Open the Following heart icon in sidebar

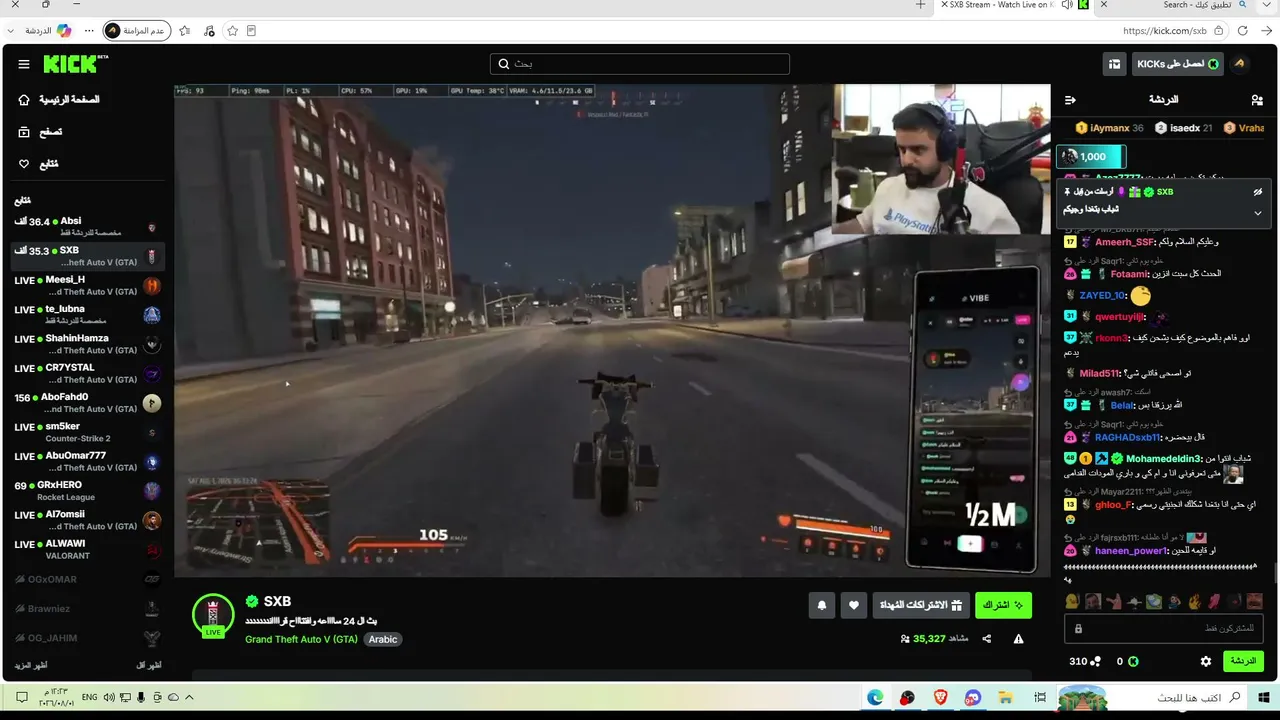24,164
